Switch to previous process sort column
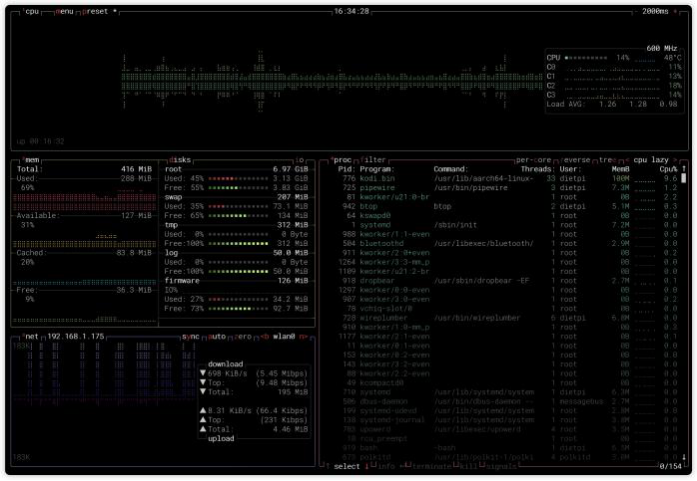This screenshot has height=481, width=697. [628, 159]
